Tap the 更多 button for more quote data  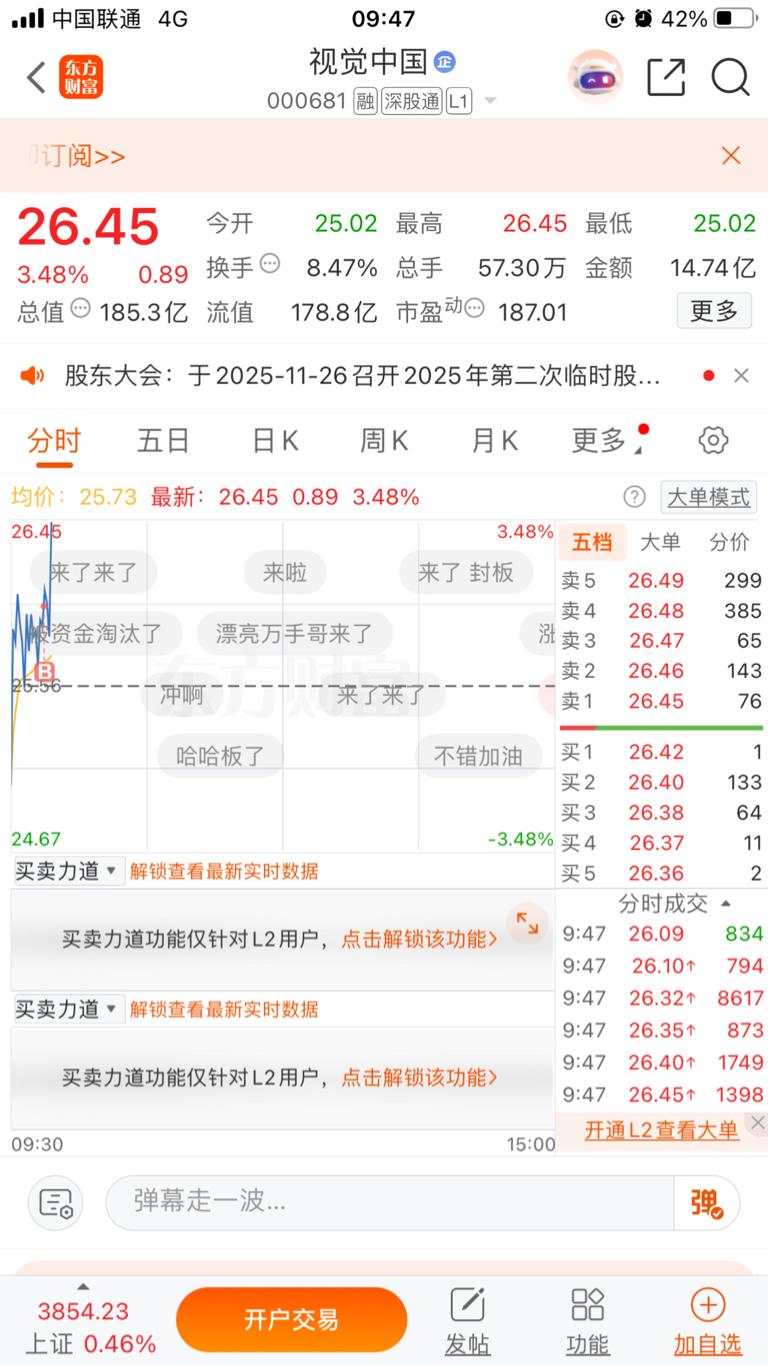714,311
